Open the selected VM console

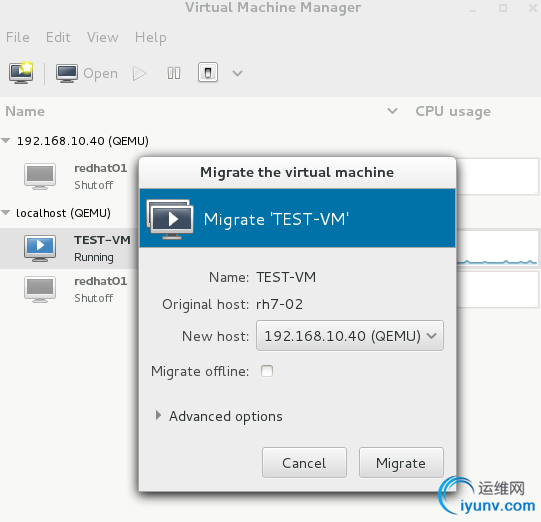pos(87,73)
